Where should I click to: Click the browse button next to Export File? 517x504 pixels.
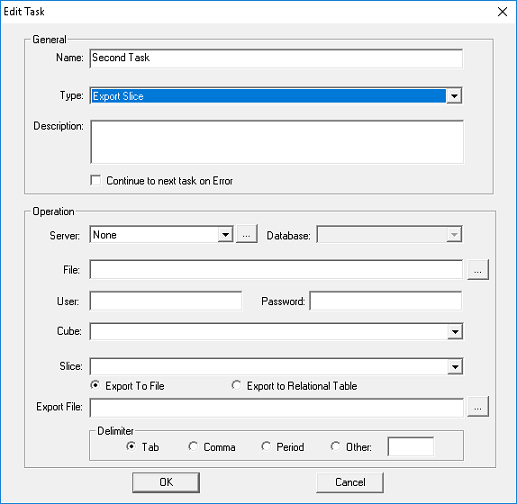click(x=478, y=407)
